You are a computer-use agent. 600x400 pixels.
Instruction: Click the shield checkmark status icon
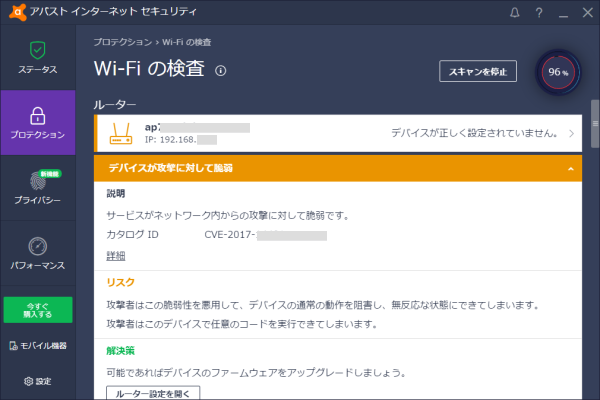[x=38, y=50]
